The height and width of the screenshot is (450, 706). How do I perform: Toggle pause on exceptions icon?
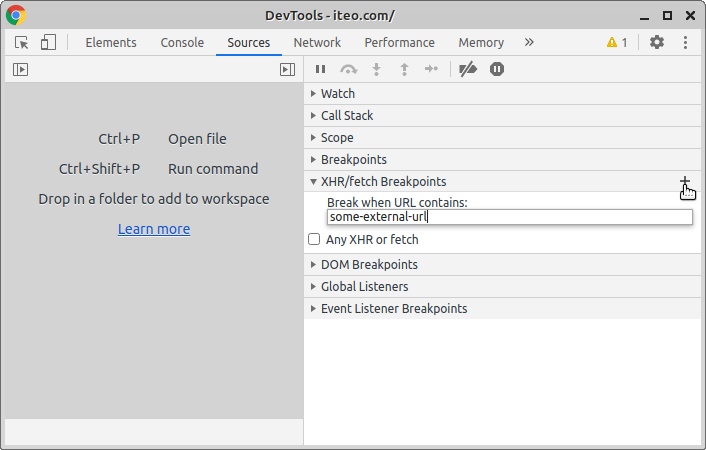(497, 69)
